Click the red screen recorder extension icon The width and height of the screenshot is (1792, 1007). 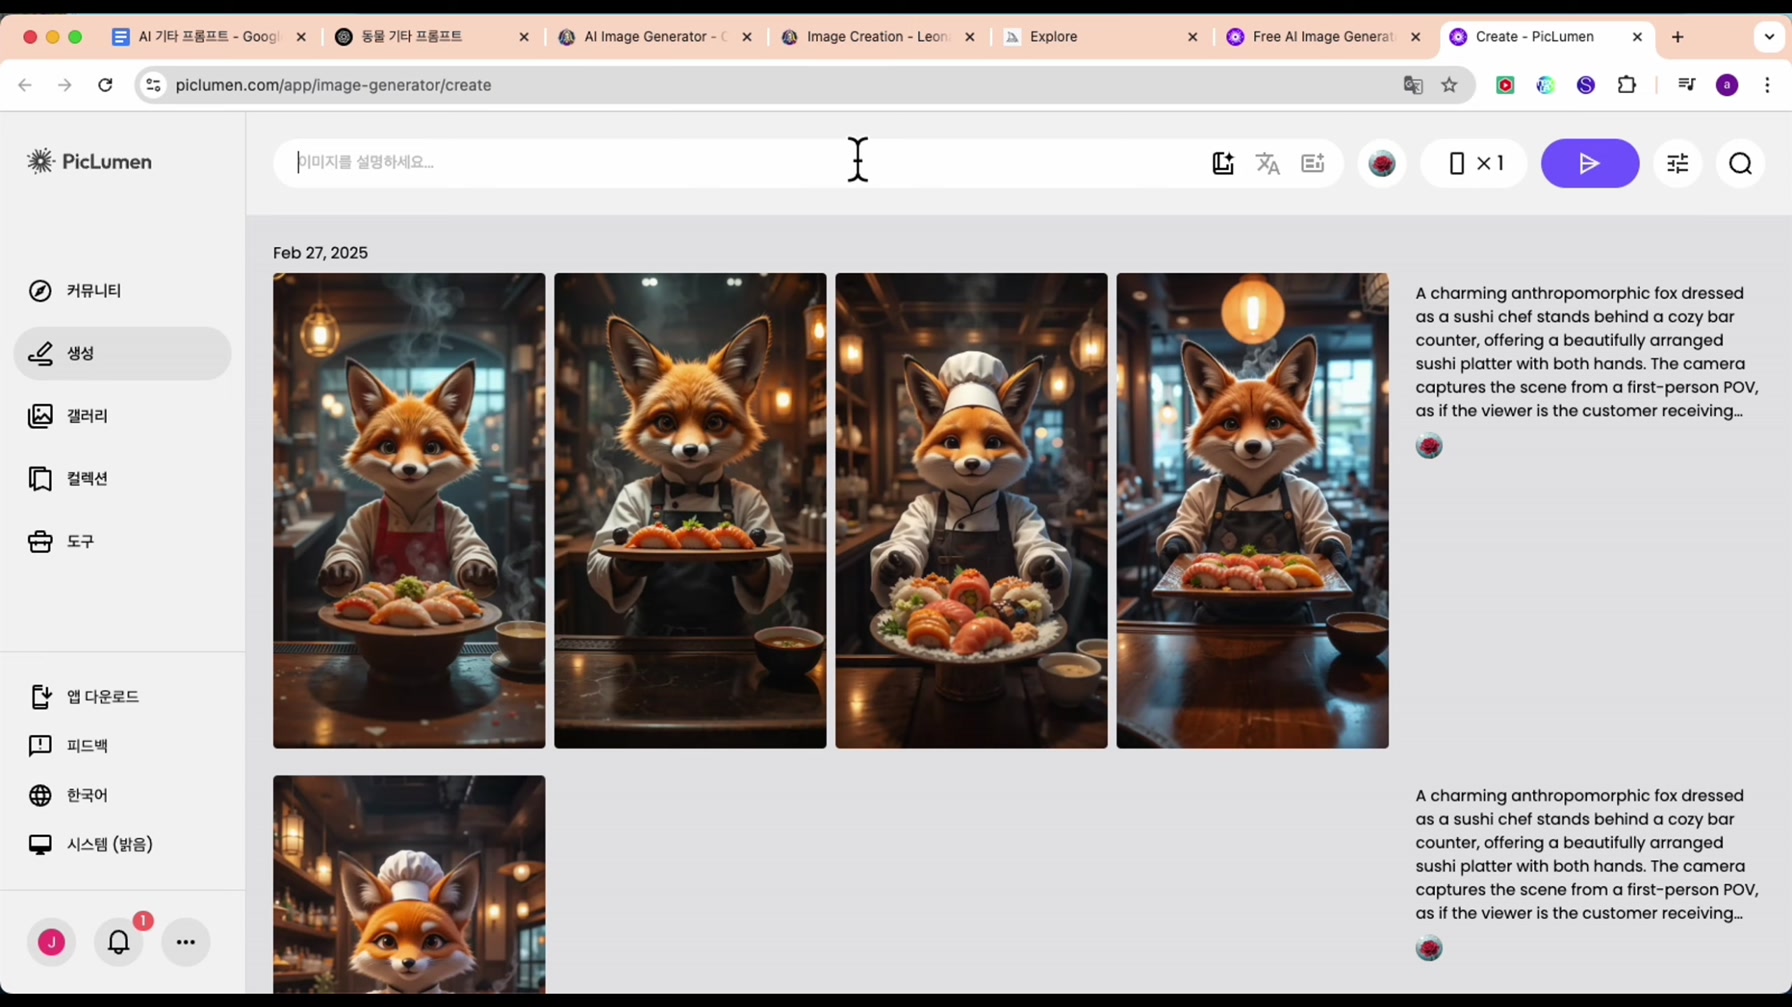tap(1505, 85)
